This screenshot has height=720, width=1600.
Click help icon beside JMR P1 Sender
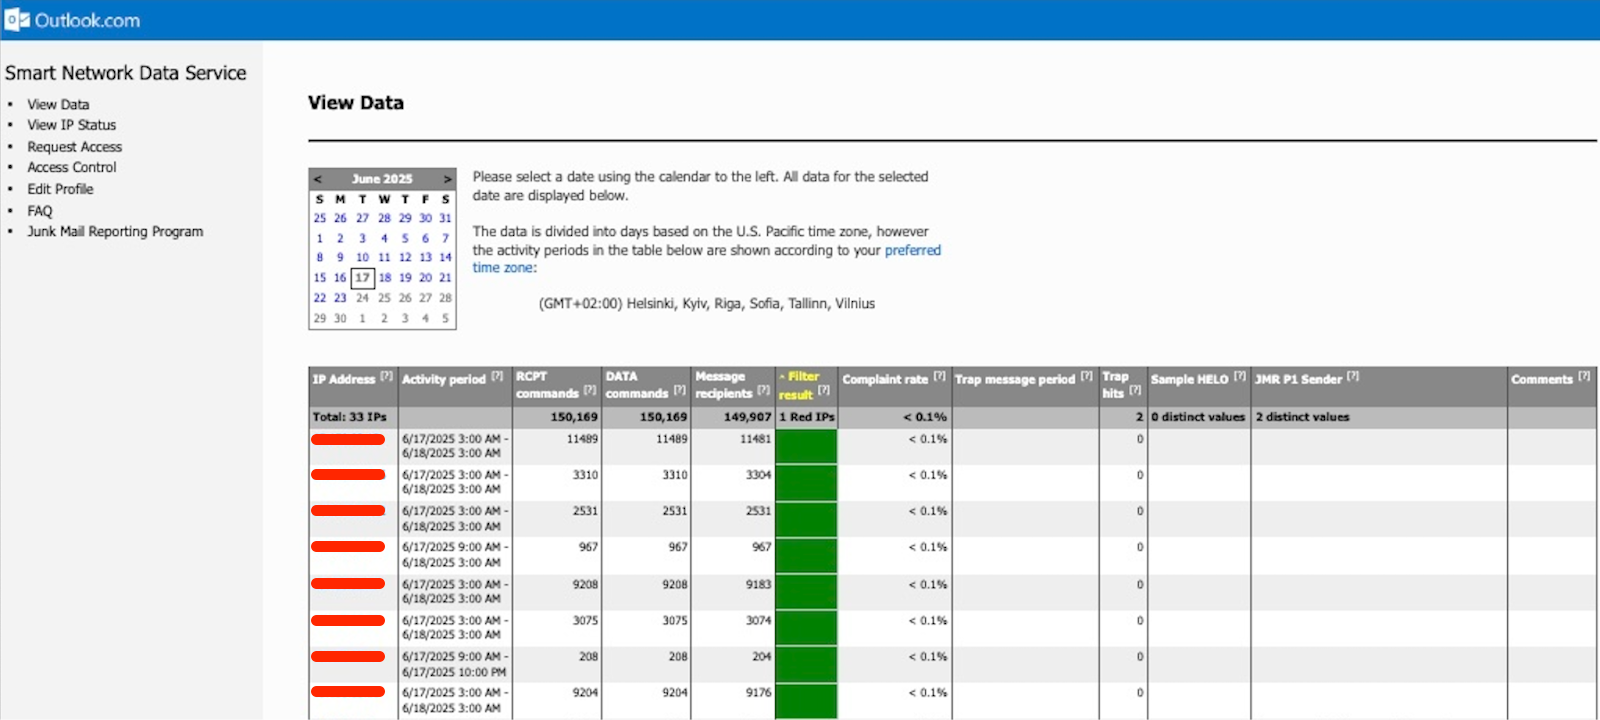(x=1353, y=377)
